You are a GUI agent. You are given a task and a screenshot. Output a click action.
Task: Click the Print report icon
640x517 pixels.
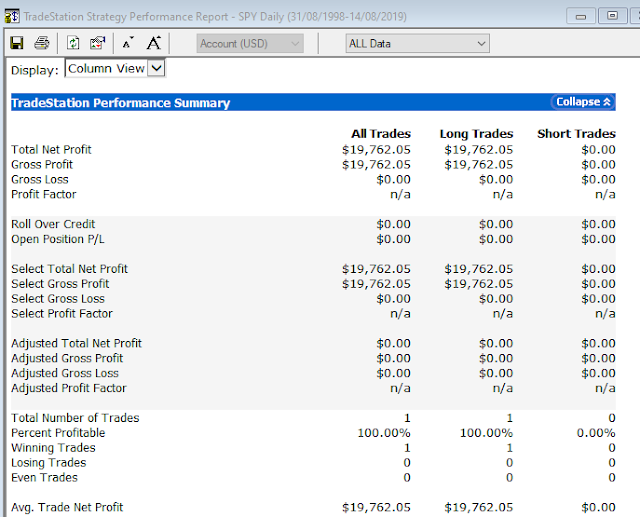click(42, 43)
